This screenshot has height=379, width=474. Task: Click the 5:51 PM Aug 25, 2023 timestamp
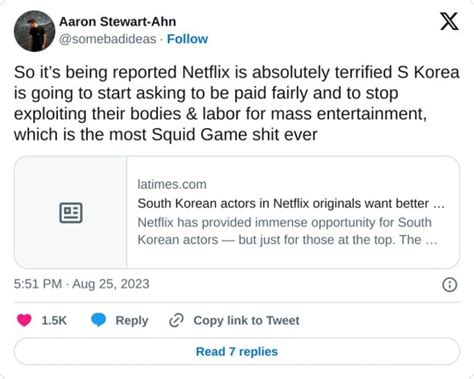(x=82, y=284)
